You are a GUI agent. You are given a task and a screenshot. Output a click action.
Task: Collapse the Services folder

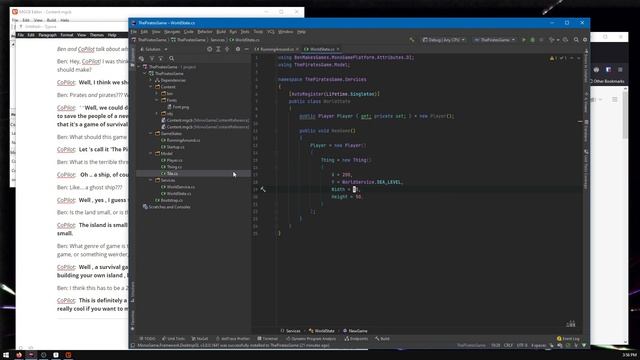[x=151, y=180]
